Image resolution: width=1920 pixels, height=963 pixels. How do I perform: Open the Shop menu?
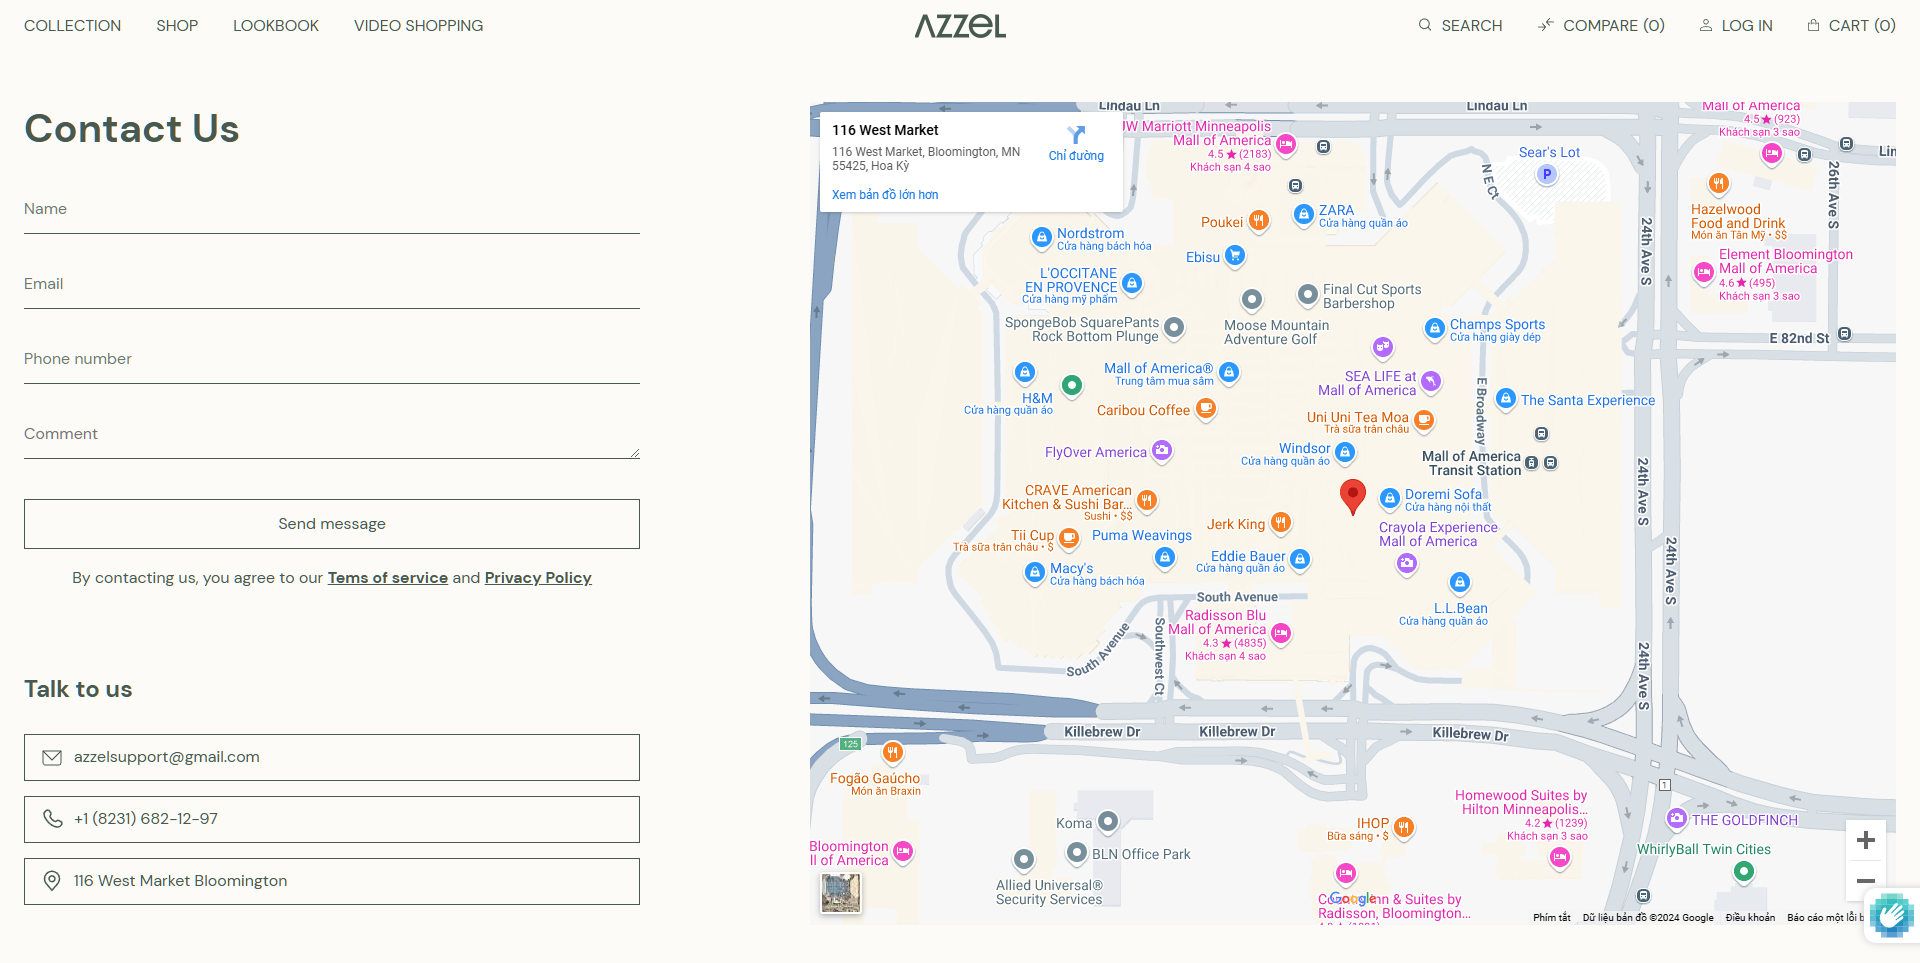tap(177, 26)
